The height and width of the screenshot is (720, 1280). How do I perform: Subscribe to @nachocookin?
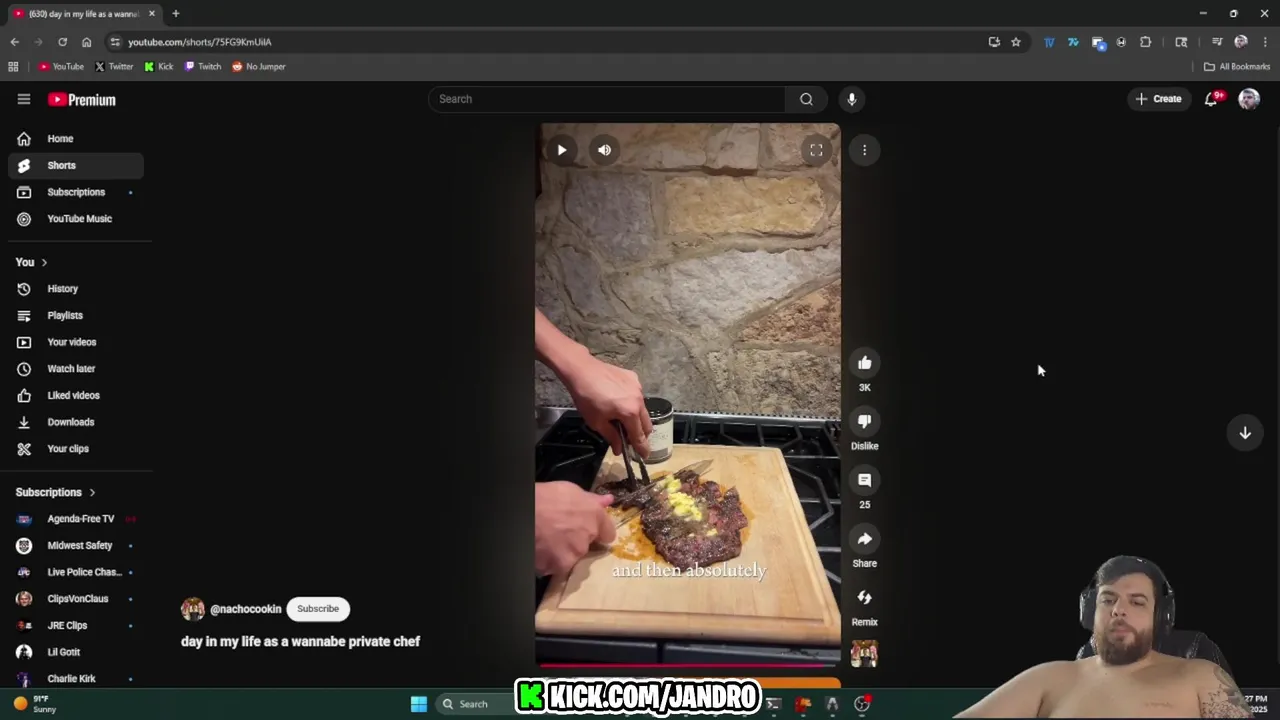(x=318, y=609)
